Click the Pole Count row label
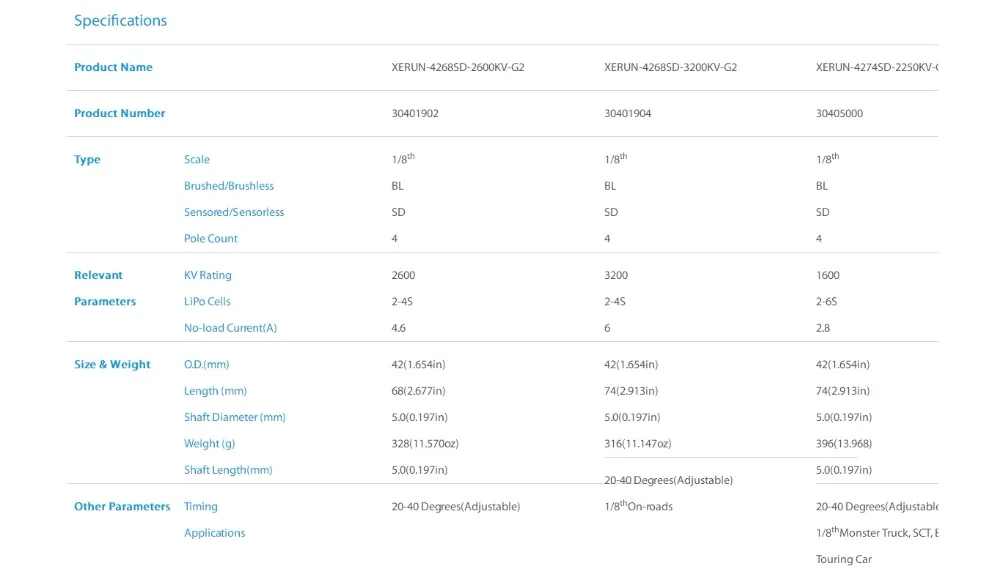1000x585 pixels. [x=210, y=238]
